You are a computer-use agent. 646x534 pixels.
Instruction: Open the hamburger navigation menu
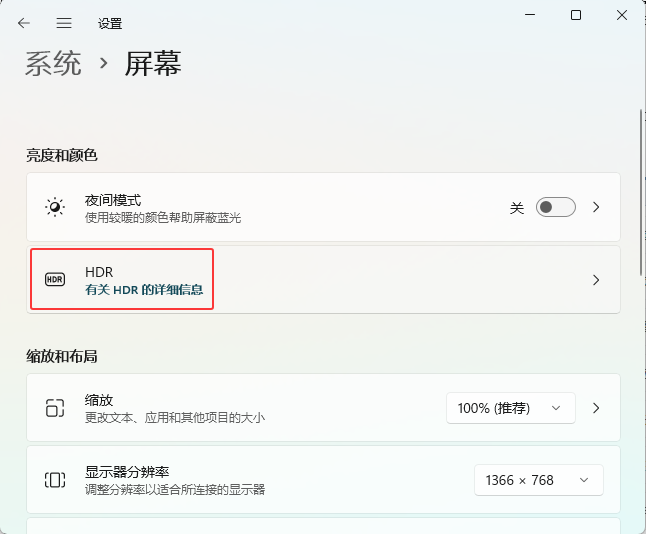(64, 22)
